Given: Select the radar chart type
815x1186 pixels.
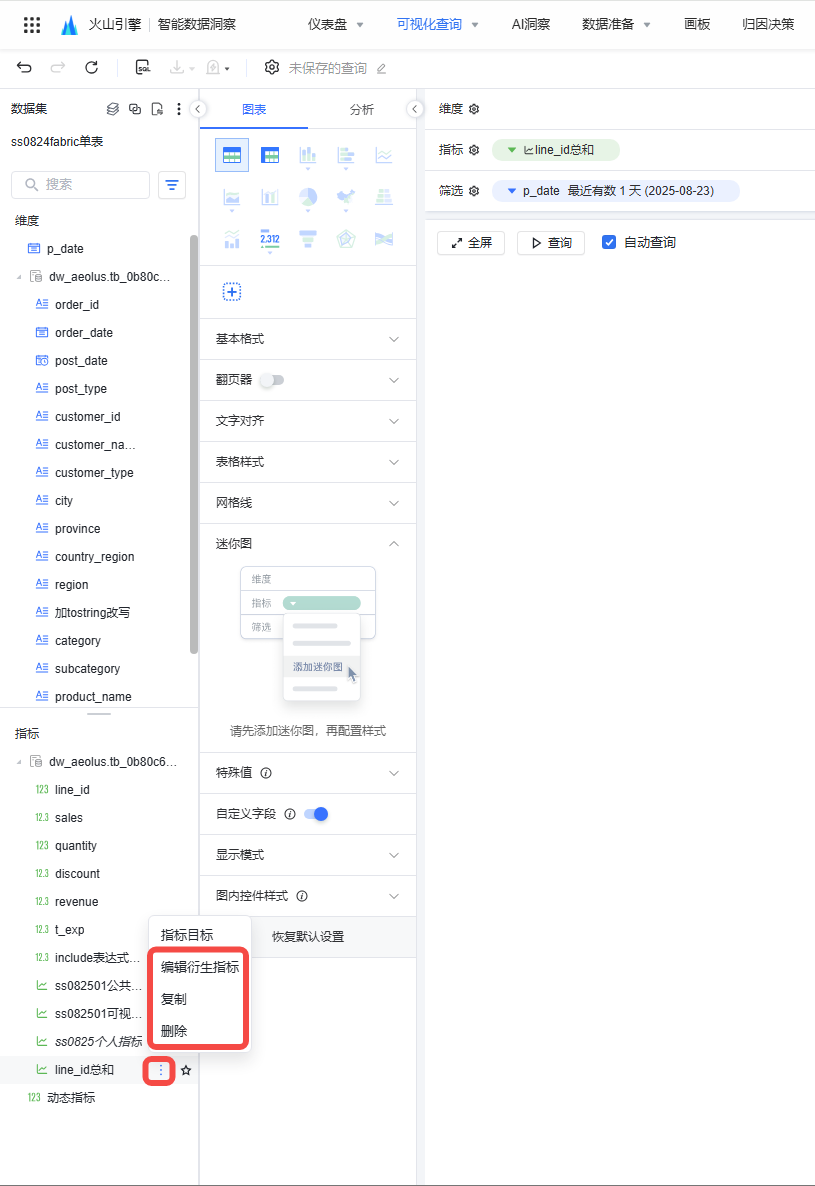Looking at the screenshot, I should point(346,239).
